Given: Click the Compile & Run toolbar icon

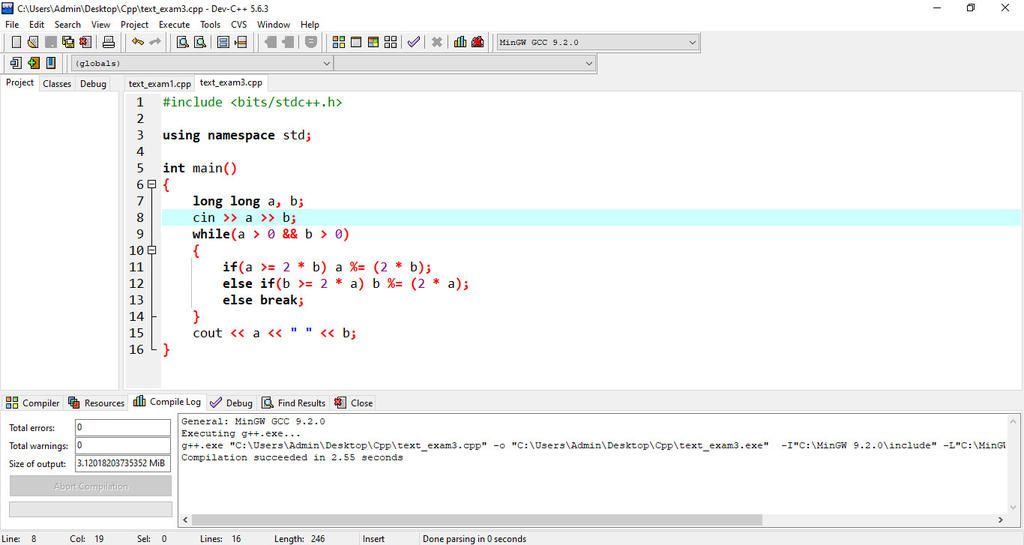Looking at the screenshot, I should click(x=373, y=42).
